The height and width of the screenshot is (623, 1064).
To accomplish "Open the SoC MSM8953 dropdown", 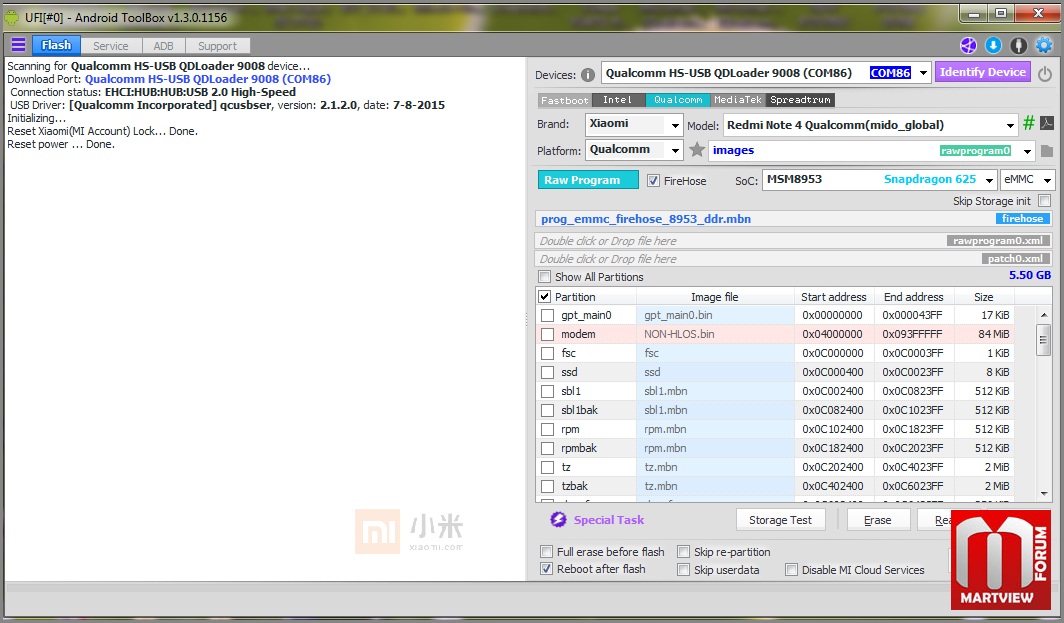I will (989, 181).
